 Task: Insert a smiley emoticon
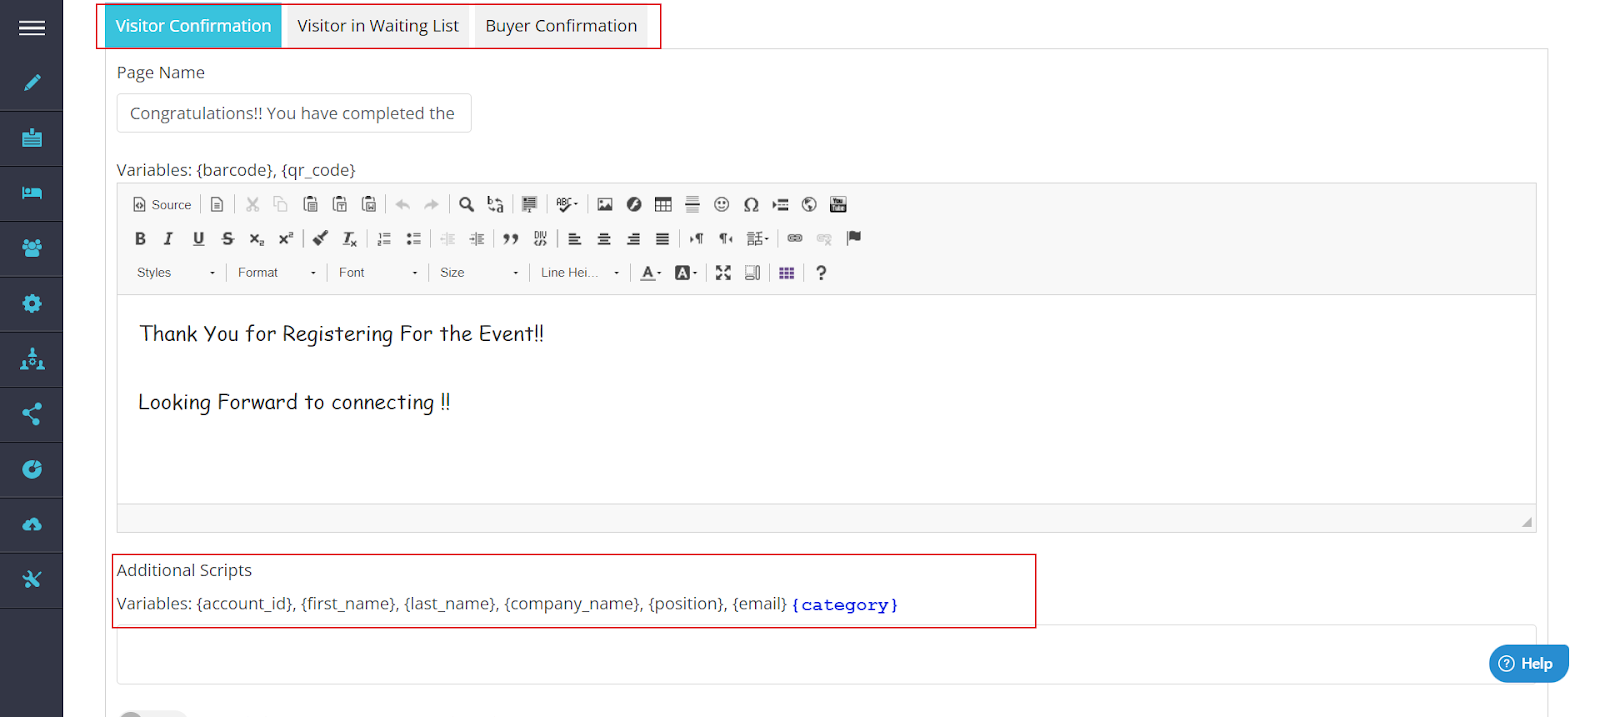click(721, 204)
